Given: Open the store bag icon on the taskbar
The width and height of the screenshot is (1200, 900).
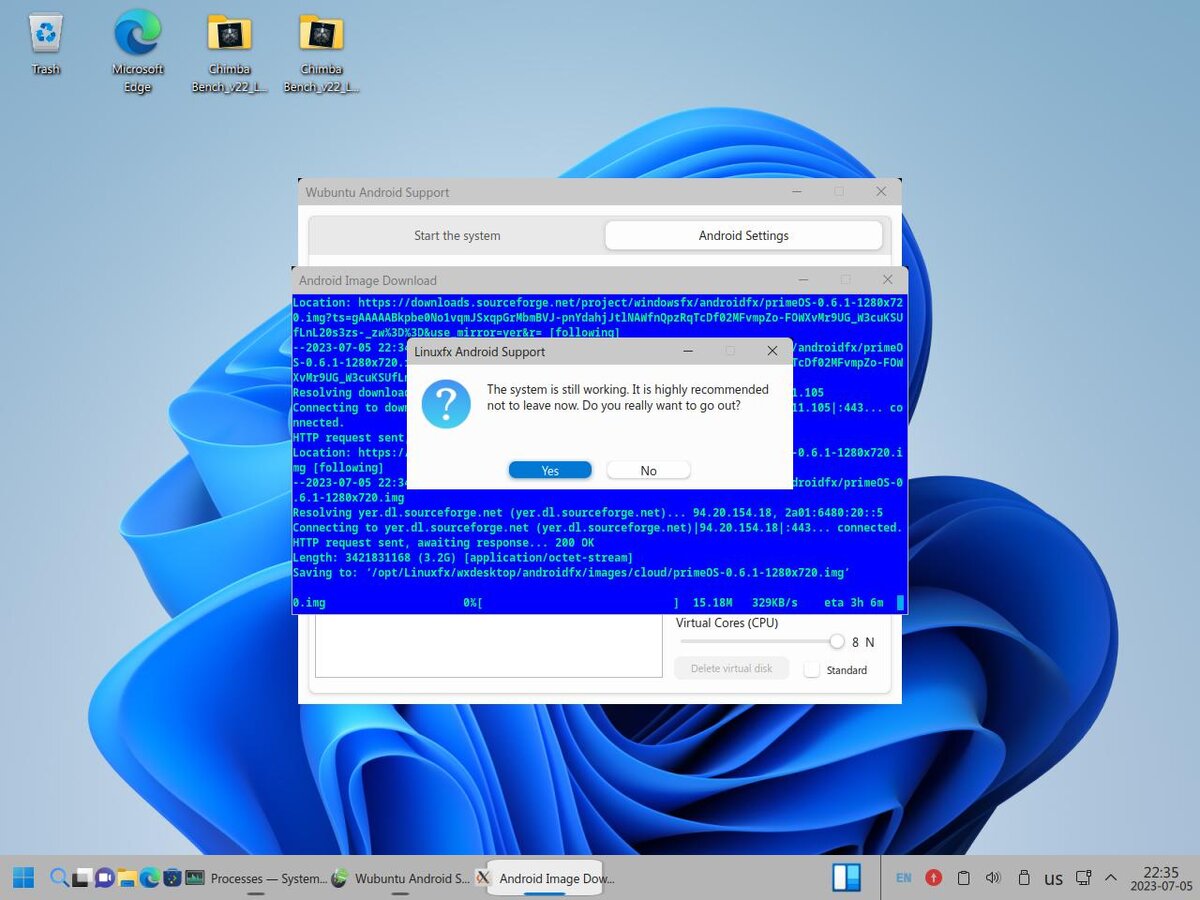Looking at the screenshot, I should (172, 878).
